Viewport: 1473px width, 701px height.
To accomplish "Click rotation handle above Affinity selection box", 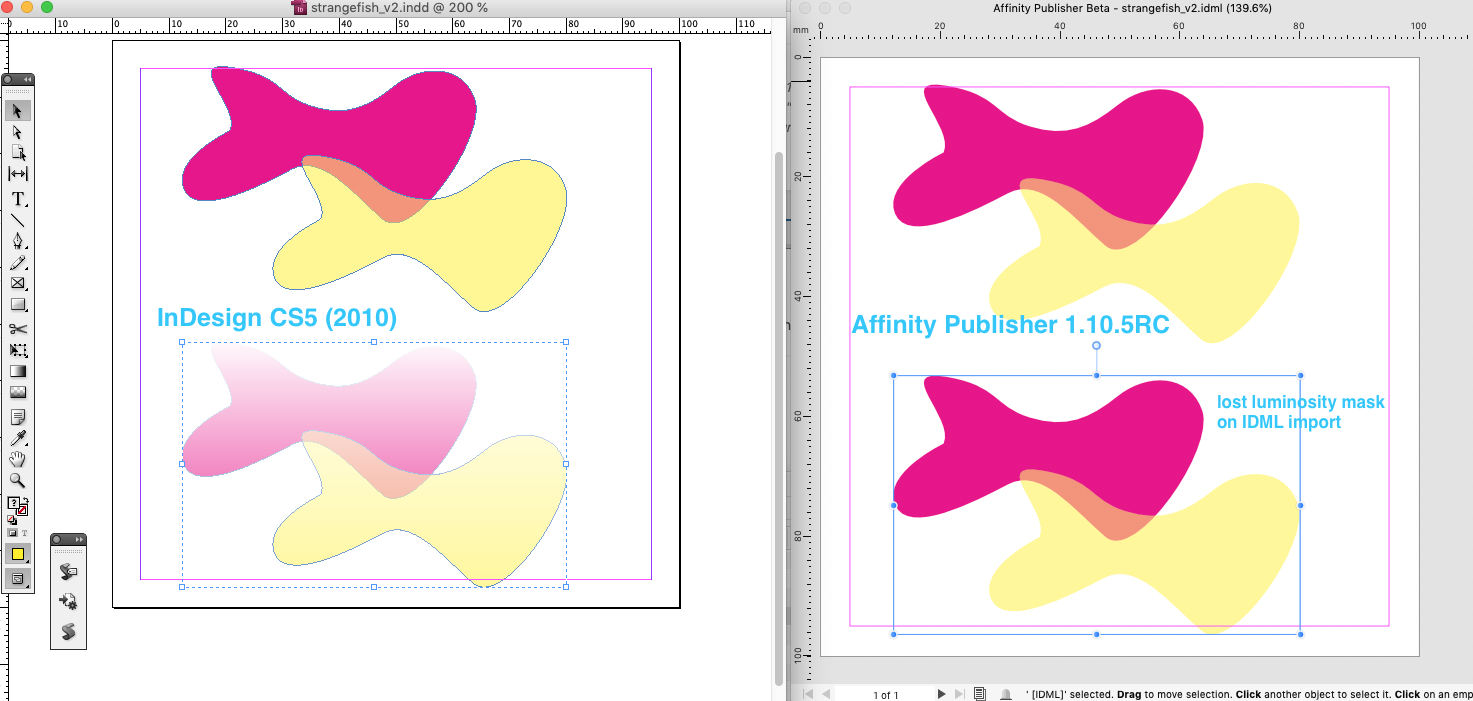I will point(1096,346).
